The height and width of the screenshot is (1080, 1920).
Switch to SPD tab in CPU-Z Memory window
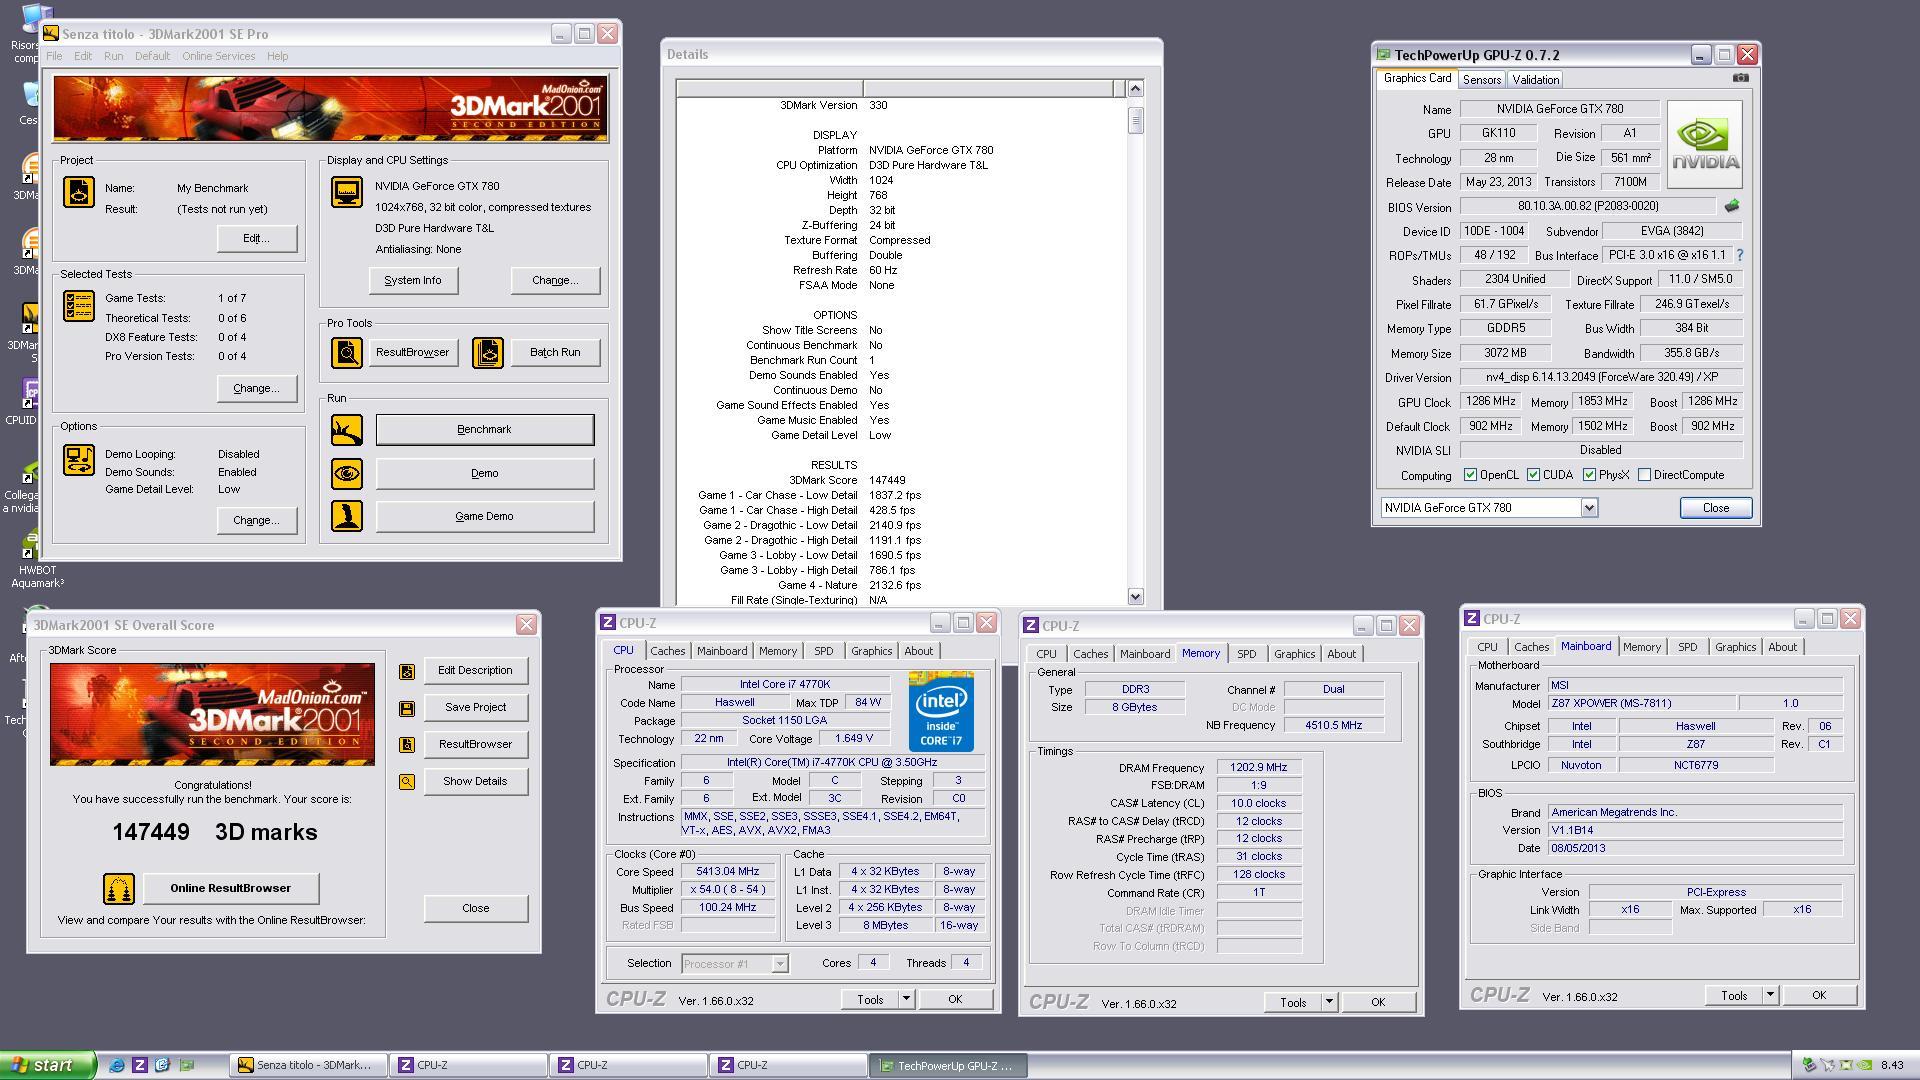(1246, 654)
